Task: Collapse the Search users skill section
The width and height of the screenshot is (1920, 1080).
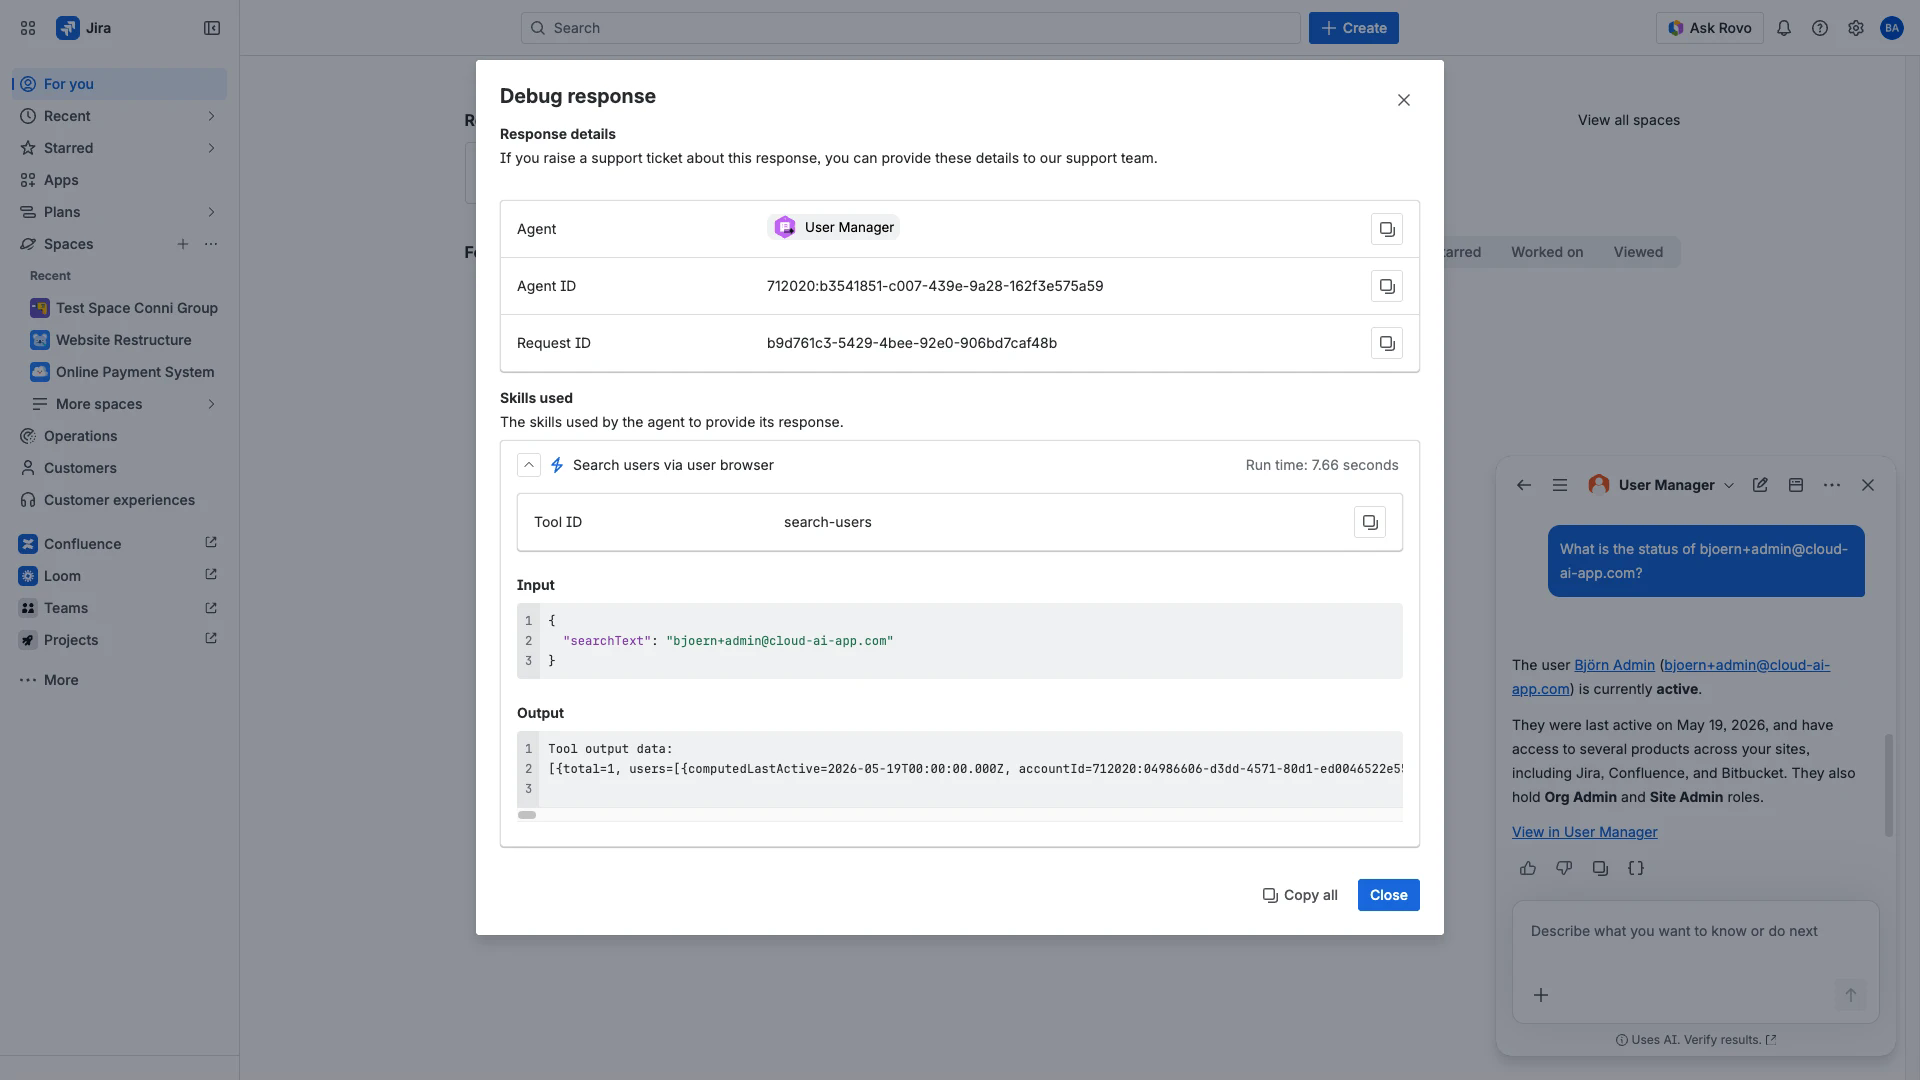Action: click(529, 465)
